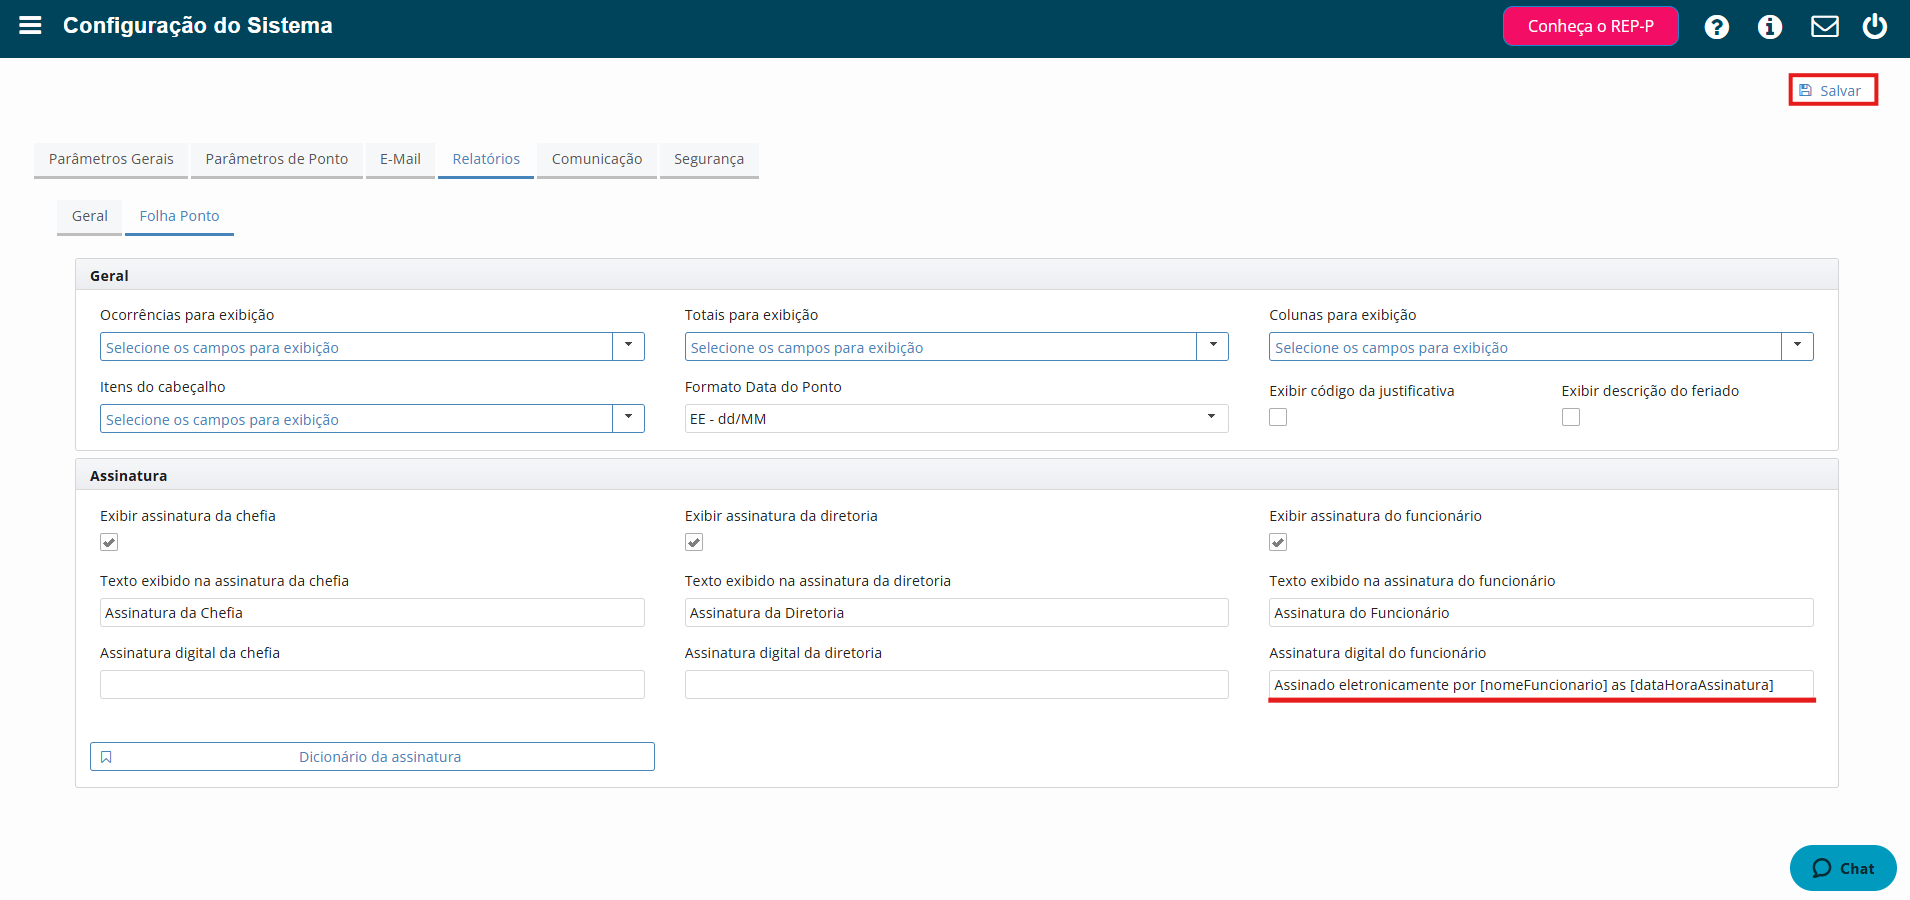
Task: Expand Totais para exibição dropdown arrow
Action: click(1212, 346)
